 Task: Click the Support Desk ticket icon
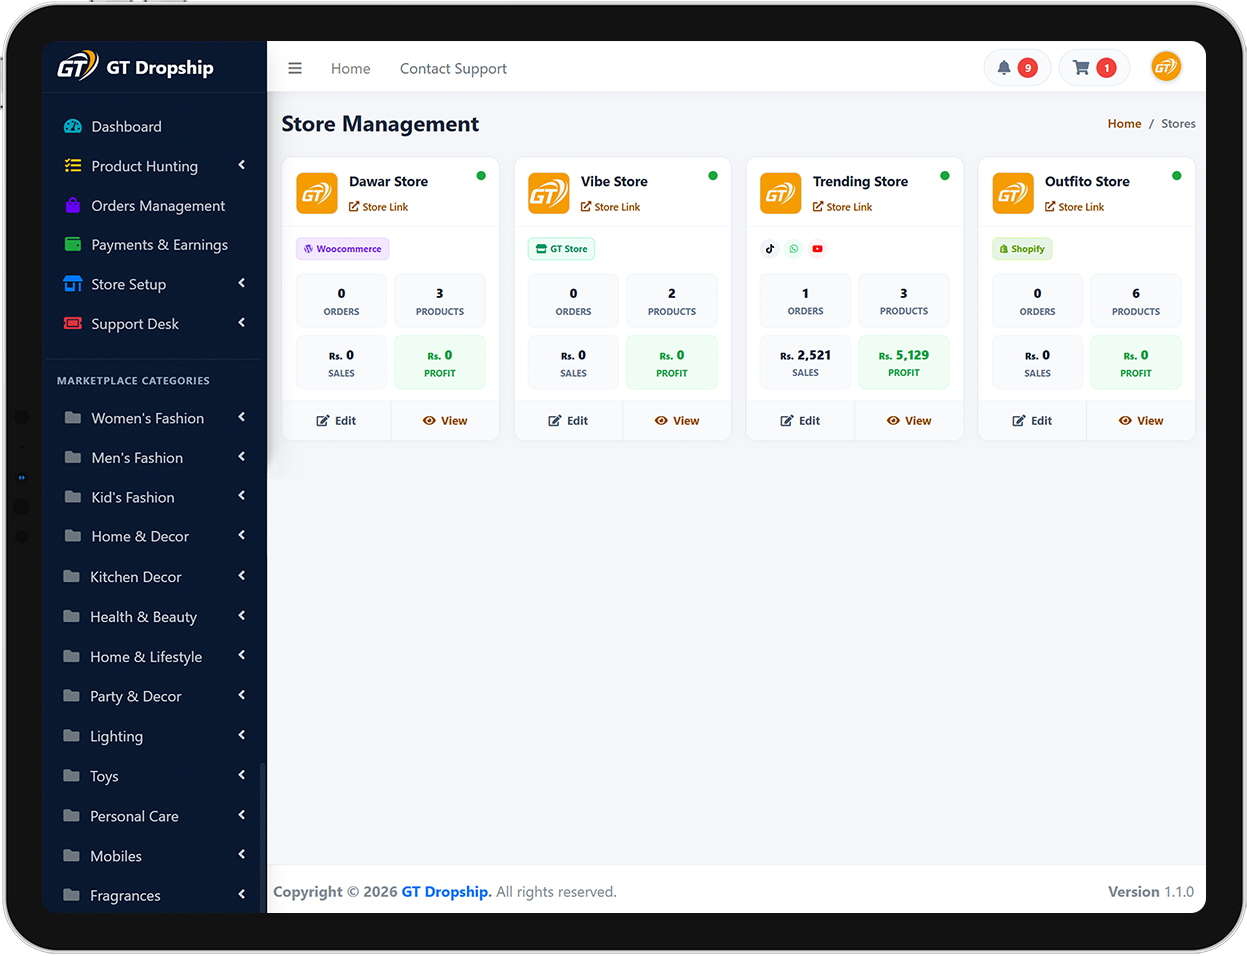[73, 324]
